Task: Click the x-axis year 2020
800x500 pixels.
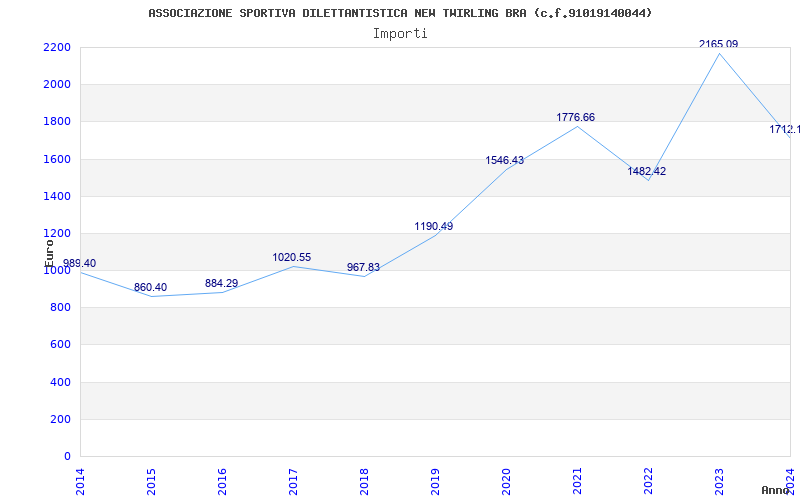Action: (506, 482)
